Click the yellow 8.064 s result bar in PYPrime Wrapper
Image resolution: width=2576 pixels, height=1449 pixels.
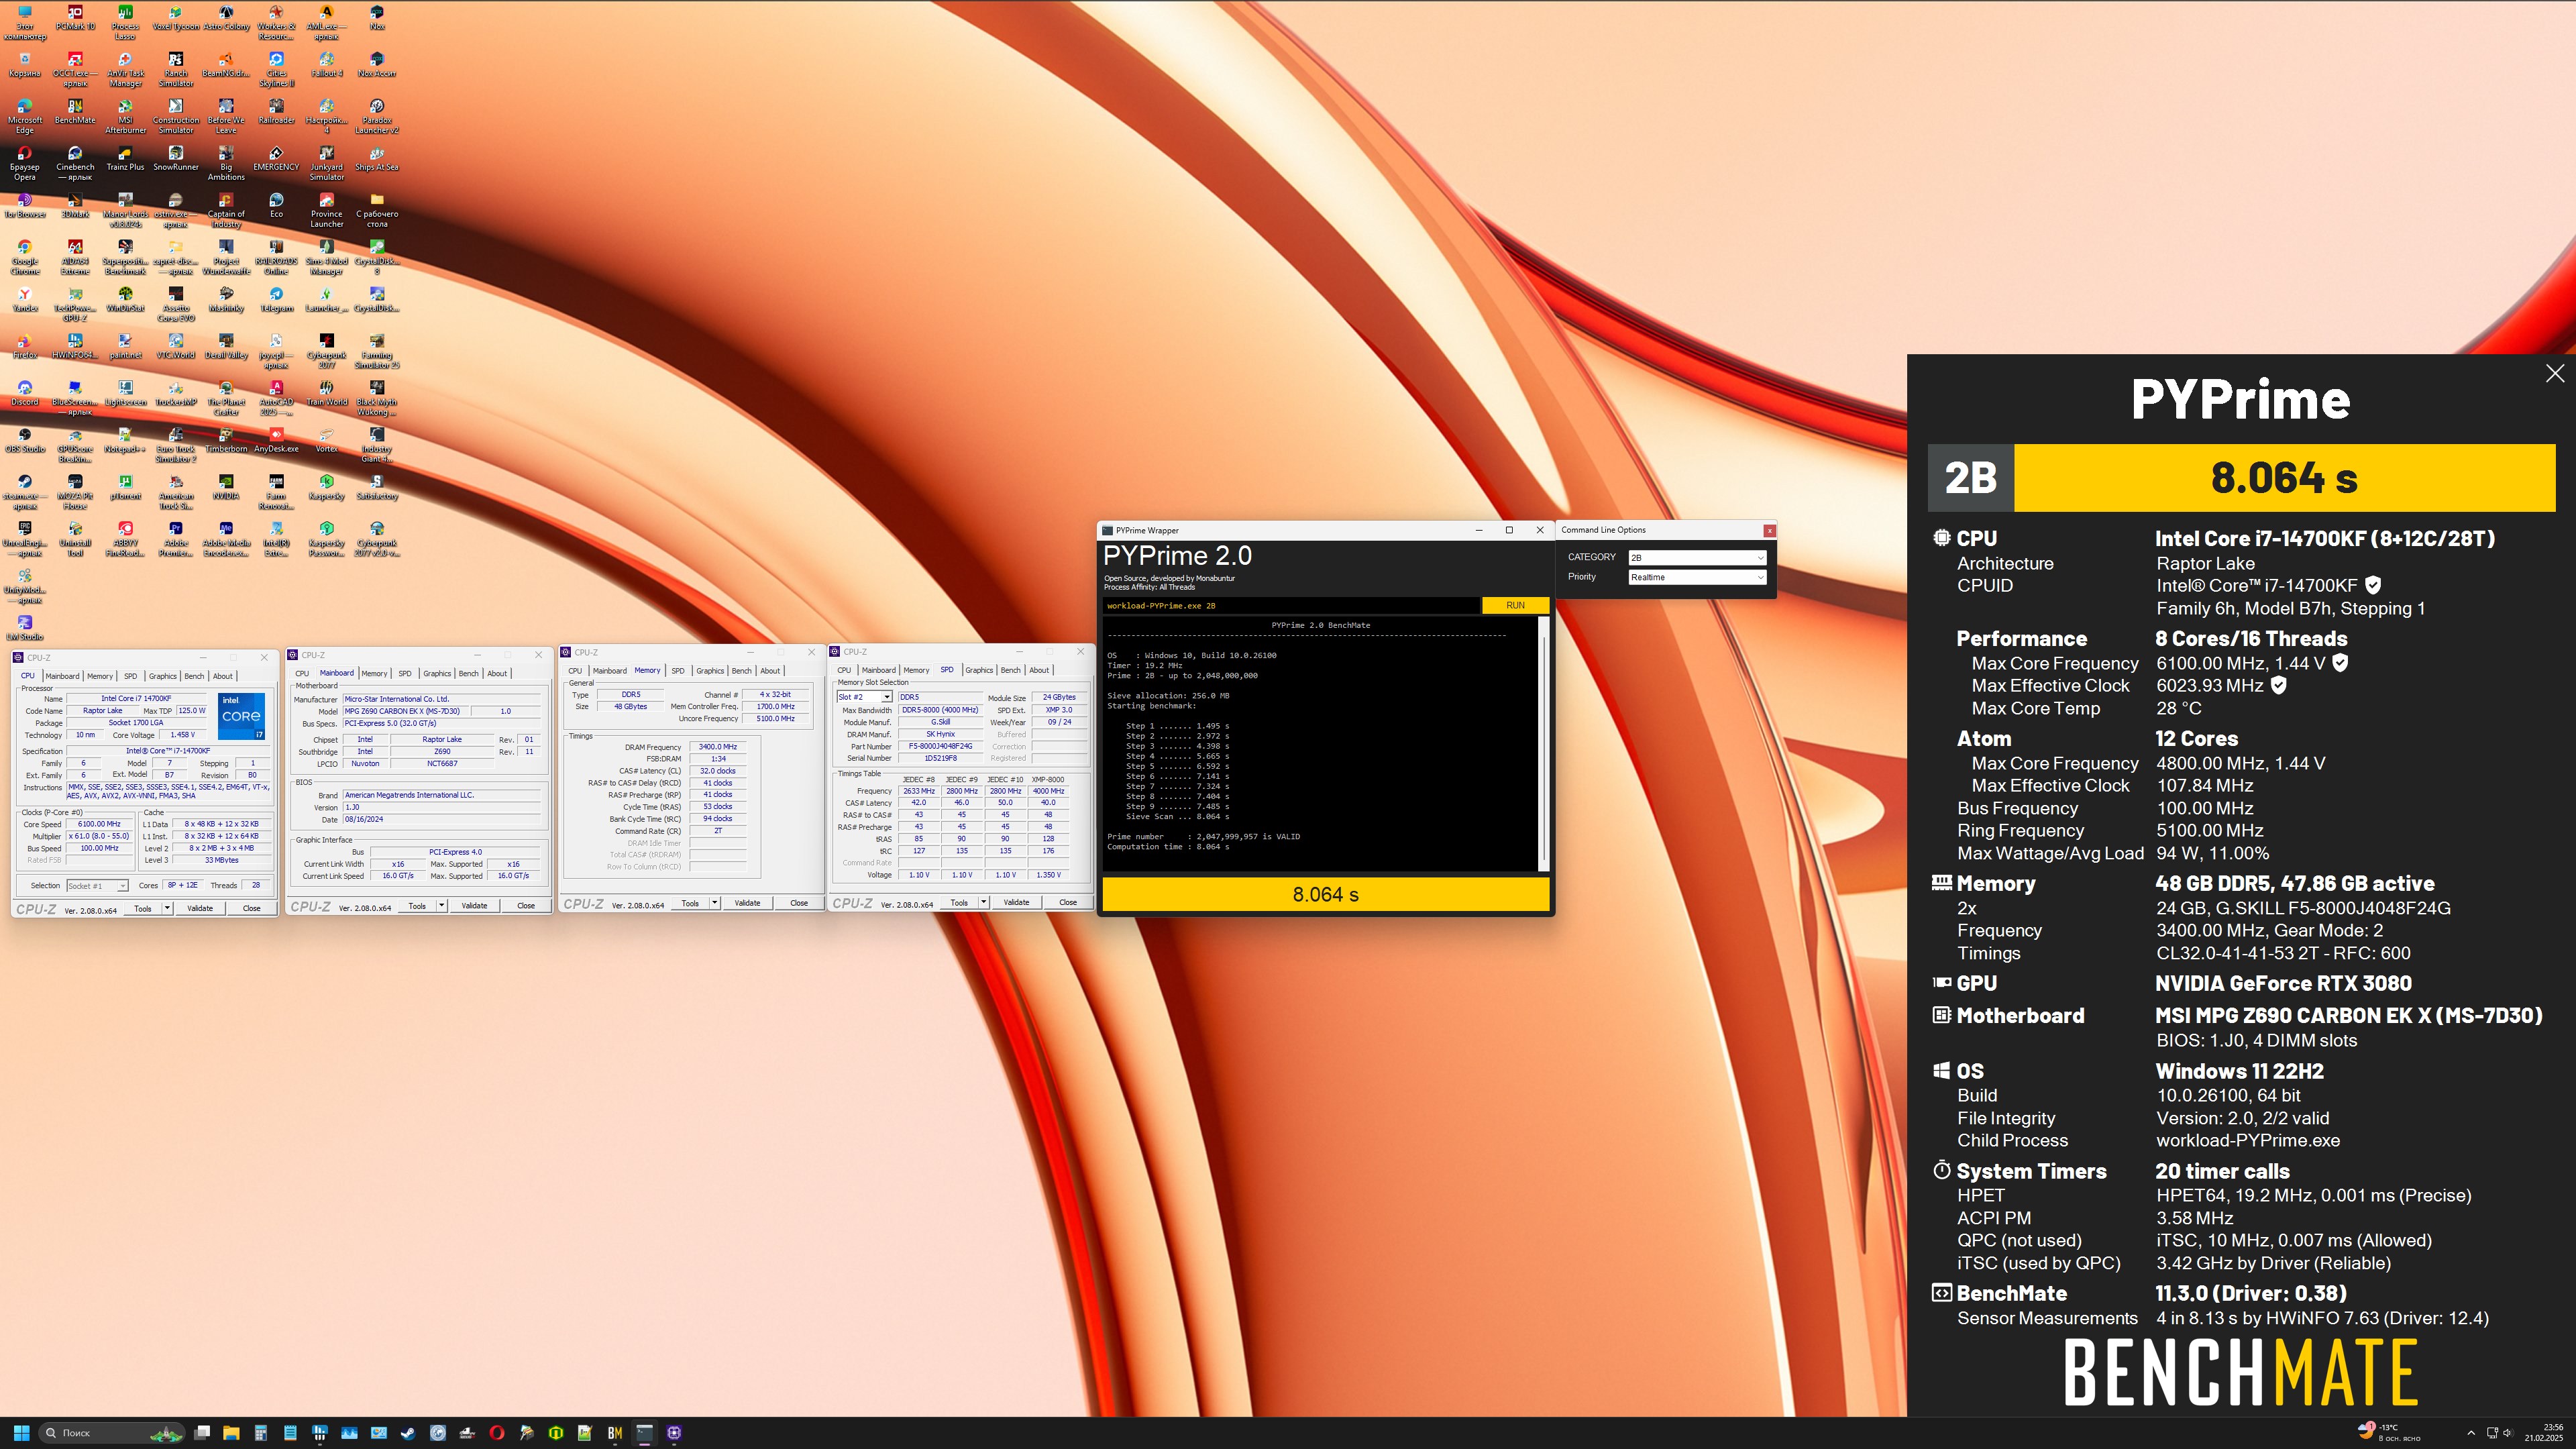coord(1325,894)
